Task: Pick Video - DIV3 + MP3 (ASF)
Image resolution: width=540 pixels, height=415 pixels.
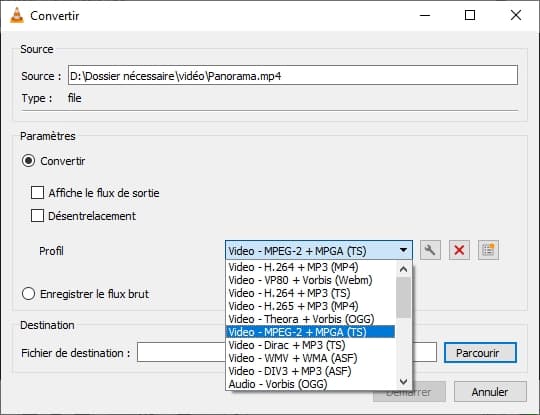Action: [x=310, y=371]
